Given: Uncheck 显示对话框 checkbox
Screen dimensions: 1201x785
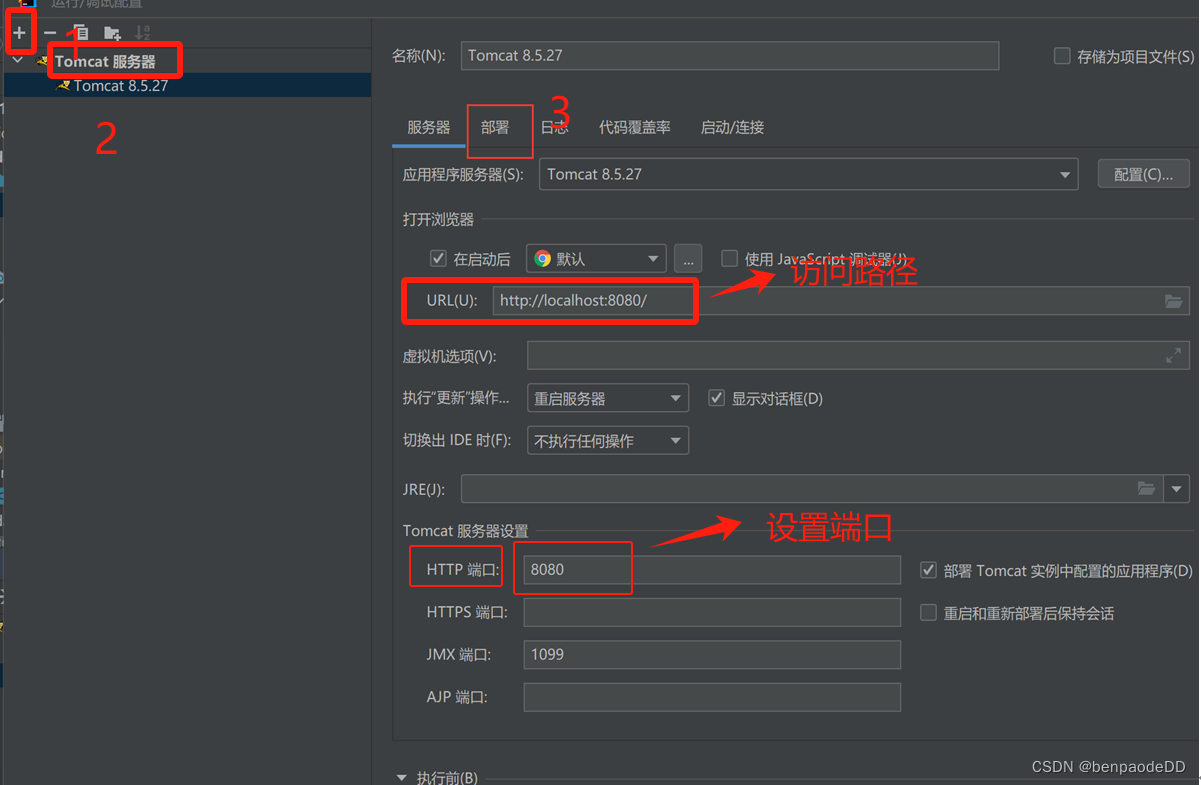Looking at the screenshot, I should [716, 398].
